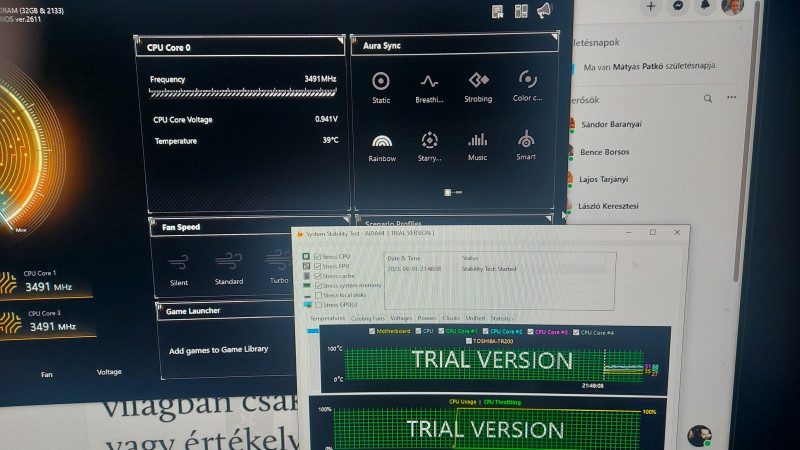Click the CPU Core 0 frequency bar

(243, 93)
